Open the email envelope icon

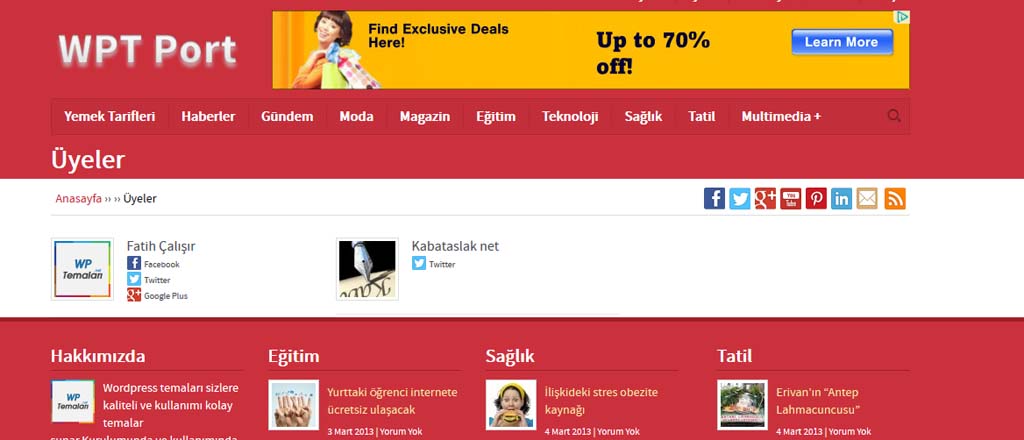coord(867,198)
